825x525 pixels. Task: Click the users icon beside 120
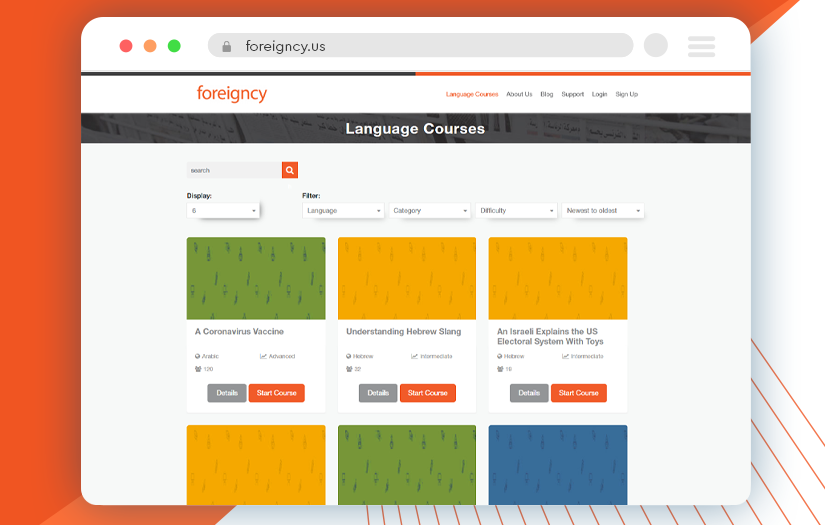(198, 369)
